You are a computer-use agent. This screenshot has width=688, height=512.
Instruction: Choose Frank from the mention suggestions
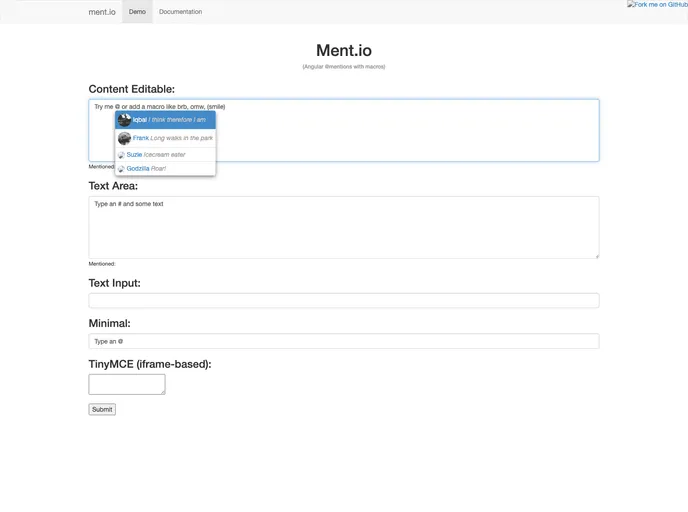point(165,138)
